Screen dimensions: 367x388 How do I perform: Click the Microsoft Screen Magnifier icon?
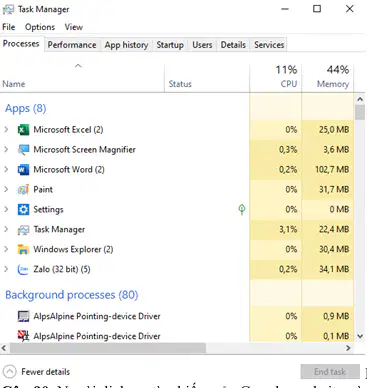(x=23, y=149)
